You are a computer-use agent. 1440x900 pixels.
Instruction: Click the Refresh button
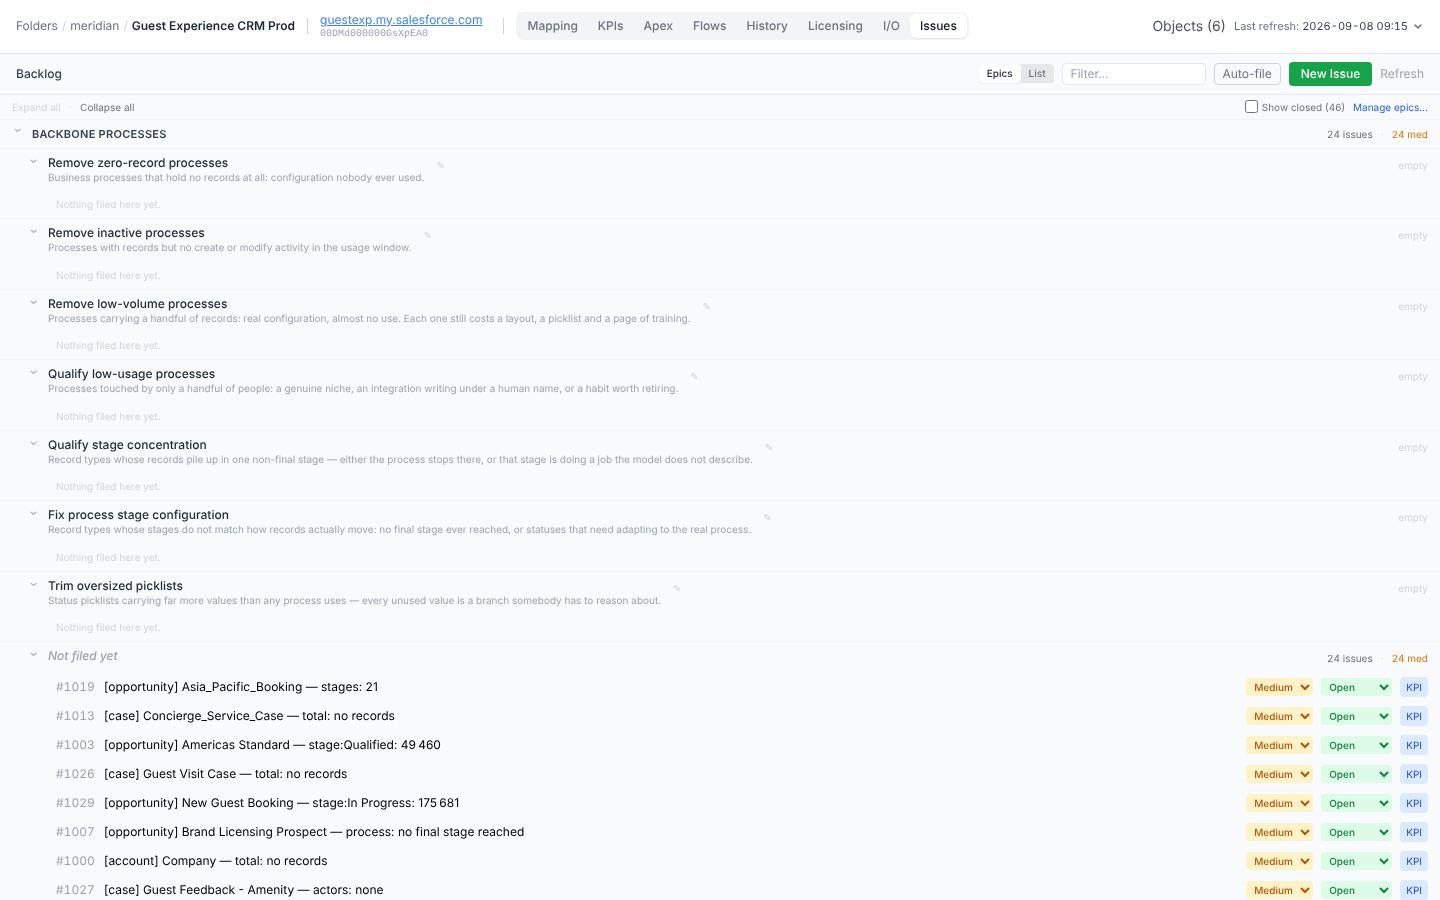(1402, 74)
